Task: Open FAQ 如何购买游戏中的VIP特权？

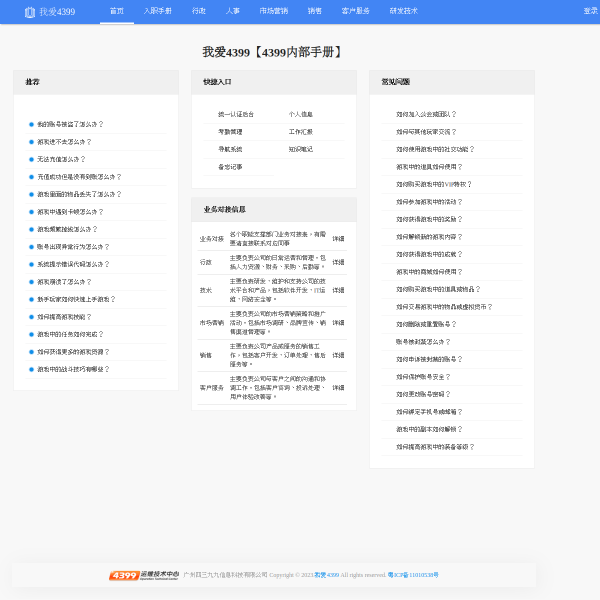Action: click(434, 184)
